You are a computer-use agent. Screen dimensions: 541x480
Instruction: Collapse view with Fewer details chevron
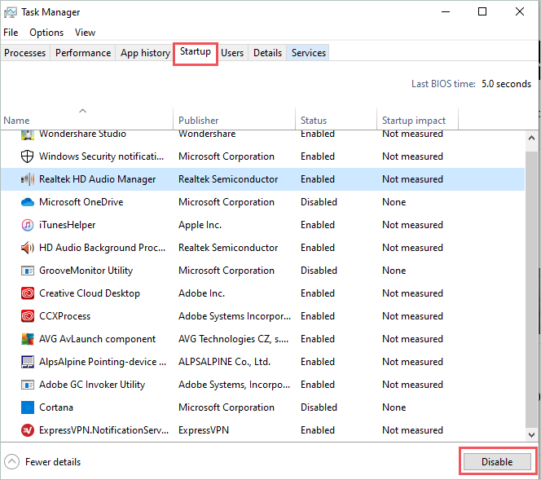tap(12, 462)
